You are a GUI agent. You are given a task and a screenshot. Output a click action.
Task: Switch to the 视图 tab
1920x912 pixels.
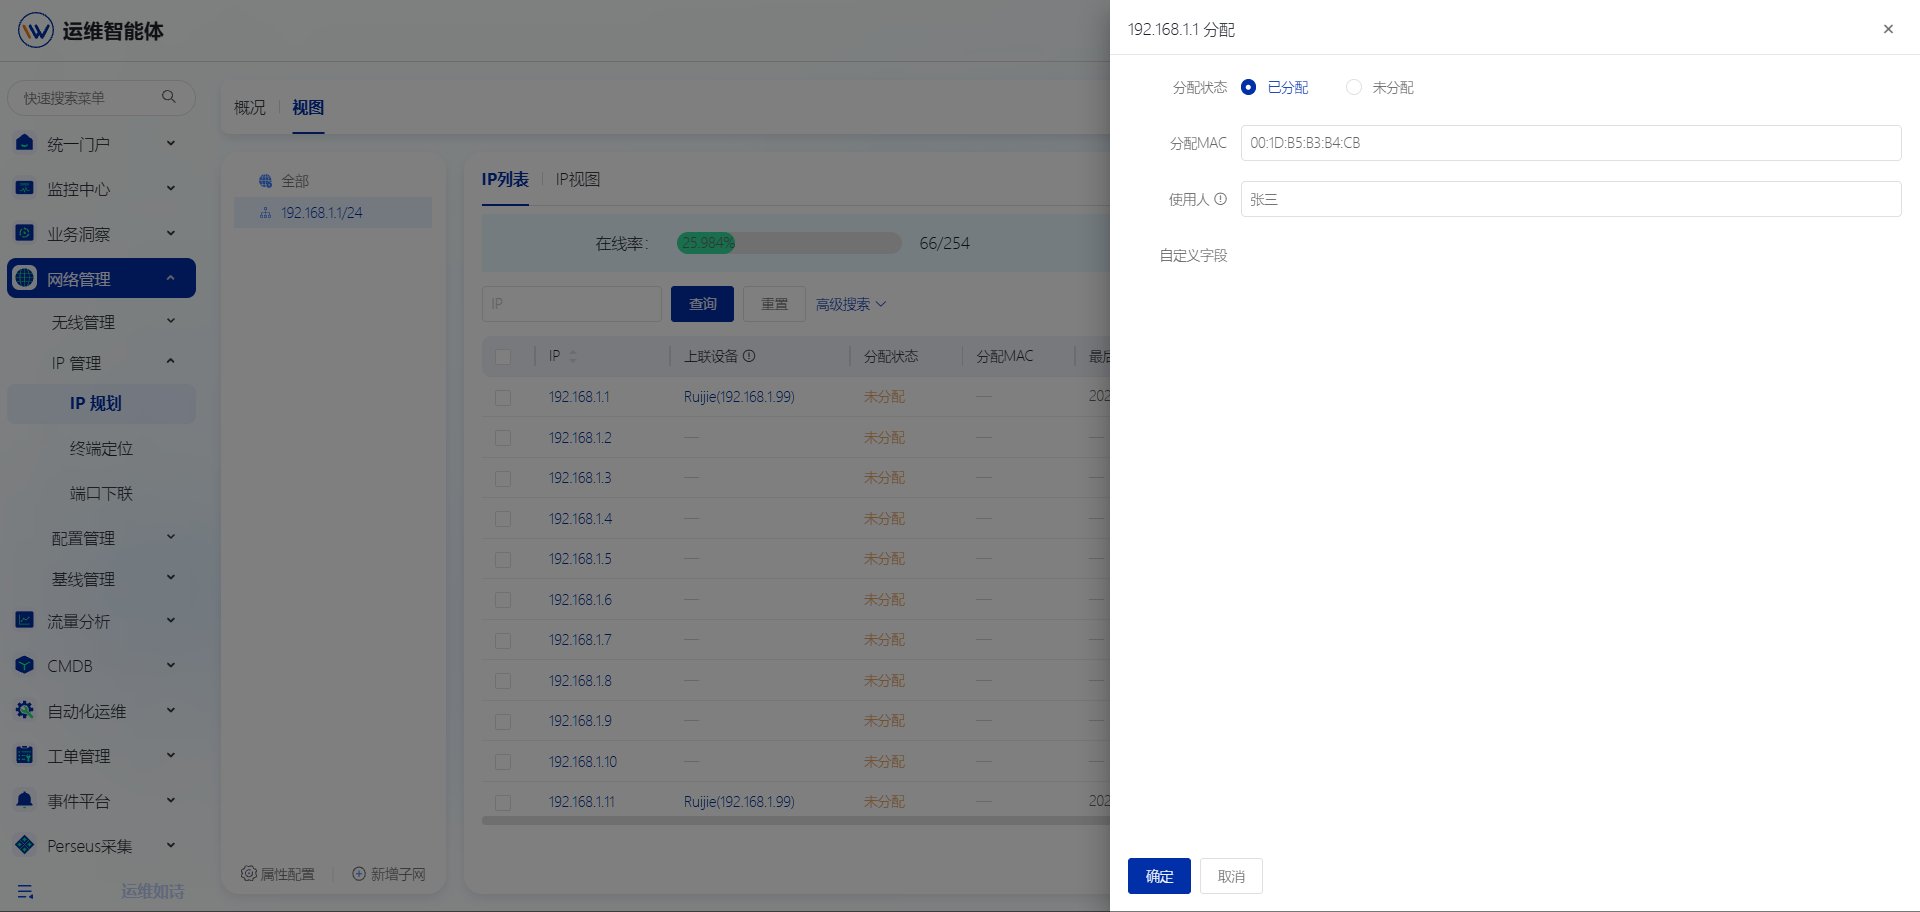(308, 107)
